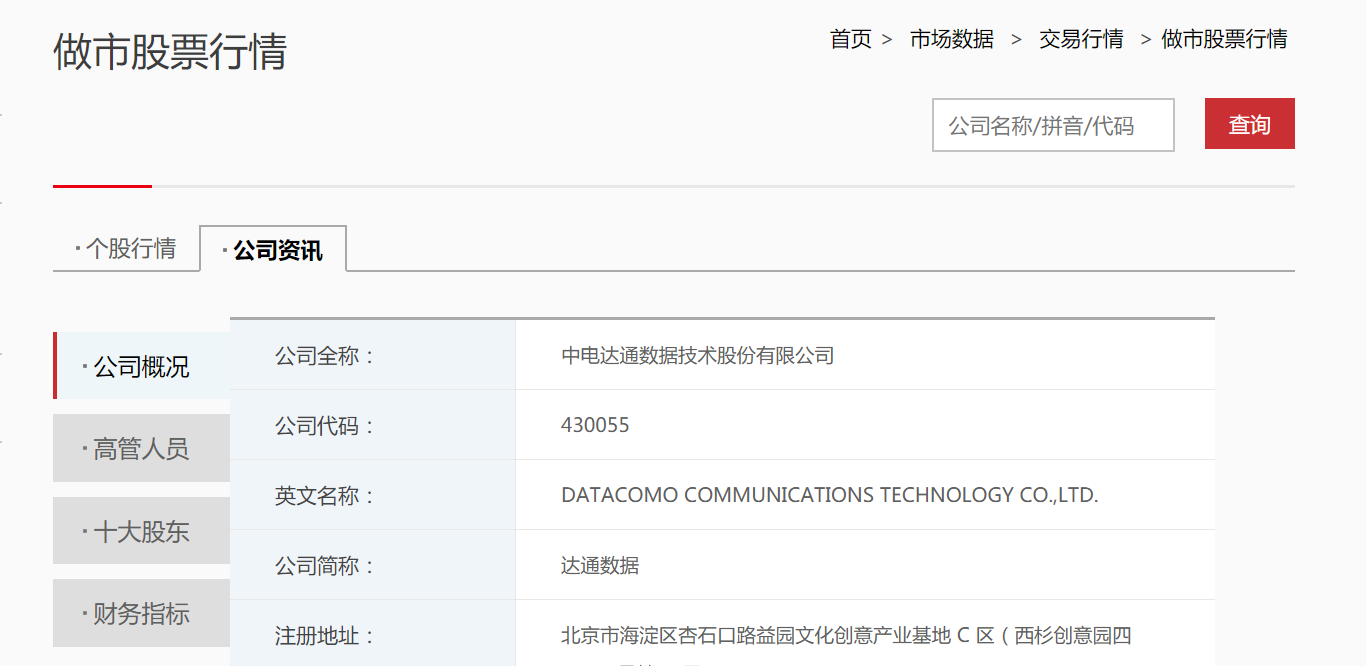Screen dimensions: 1366x666
Task: Select the 英文名称 label cell
Action: tap(373, 495)
